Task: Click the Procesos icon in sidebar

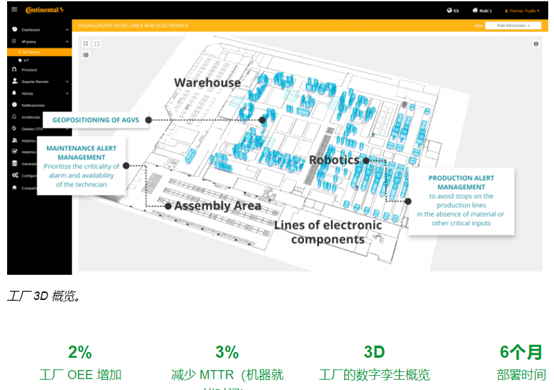Action: [14, 70]
